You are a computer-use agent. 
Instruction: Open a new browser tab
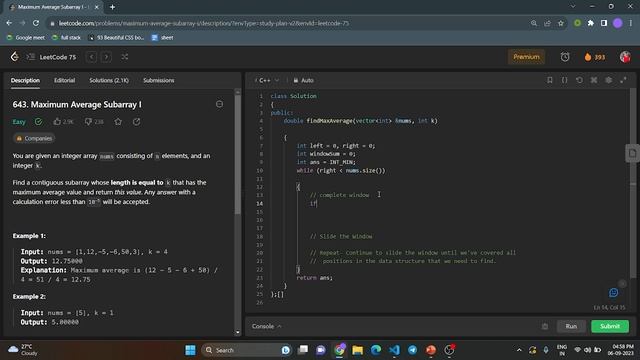(x=112, y=7)
